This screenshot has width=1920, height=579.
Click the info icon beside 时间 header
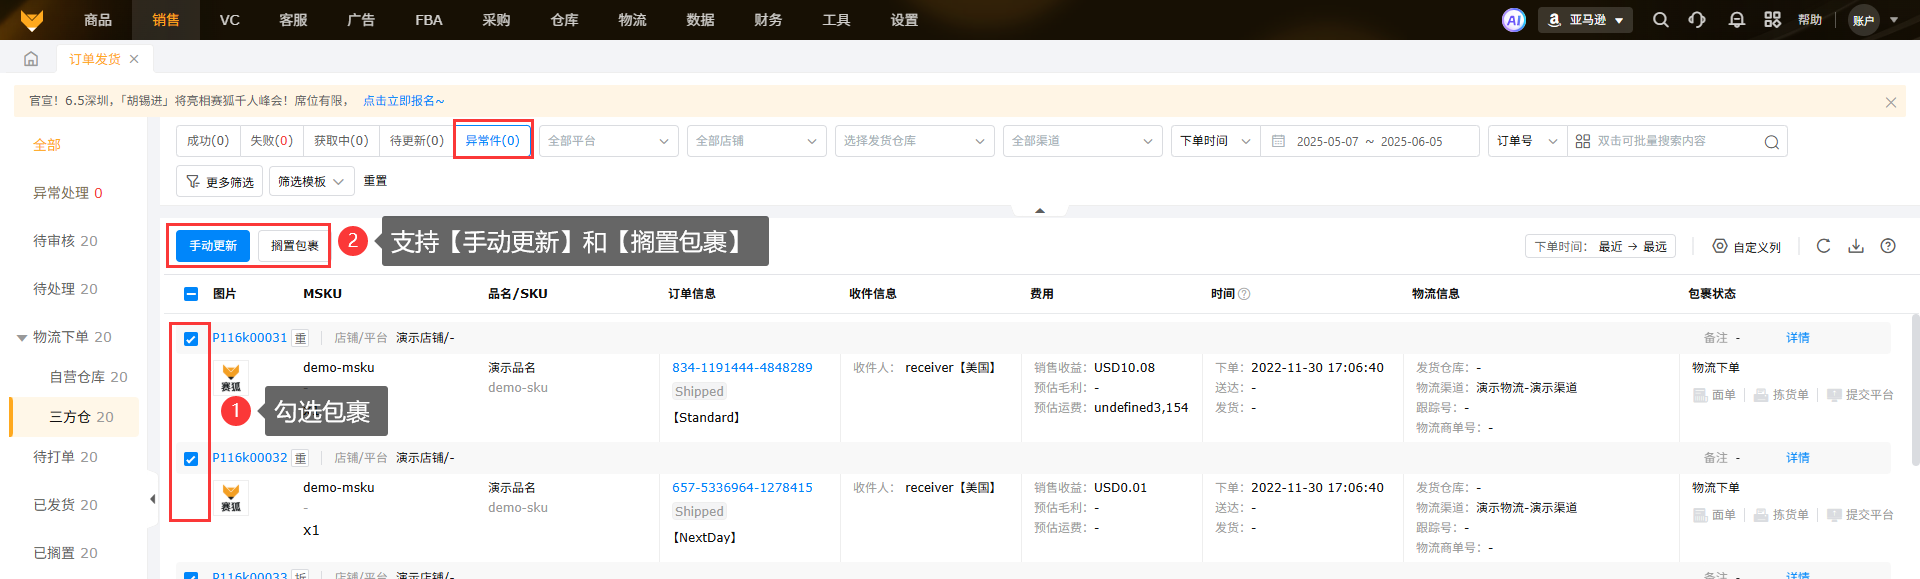tap(1245, 294)
